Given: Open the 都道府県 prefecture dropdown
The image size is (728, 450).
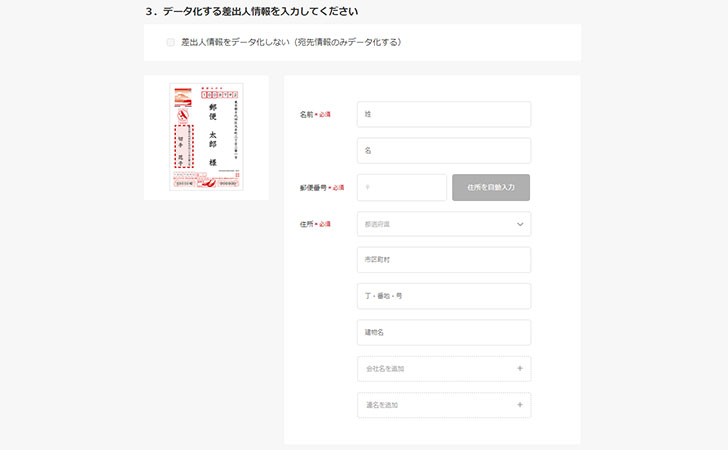Looking at the screenshot, I should click(444, 224).
